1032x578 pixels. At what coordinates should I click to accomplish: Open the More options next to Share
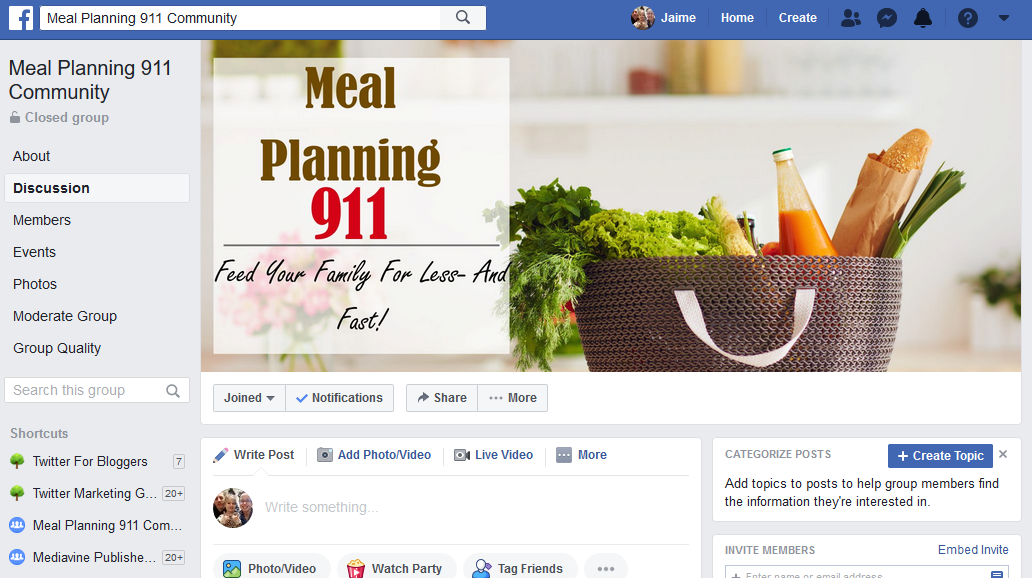coord(513,398)
